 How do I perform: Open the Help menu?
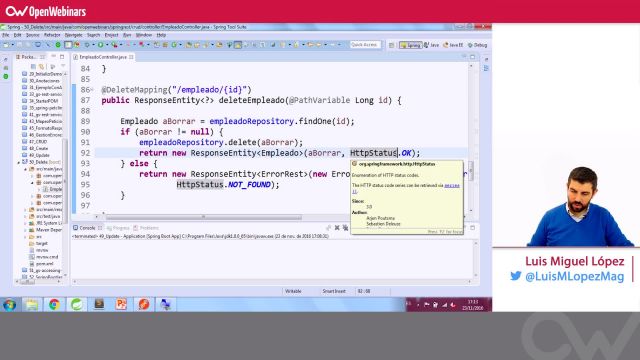coord(161,35)
